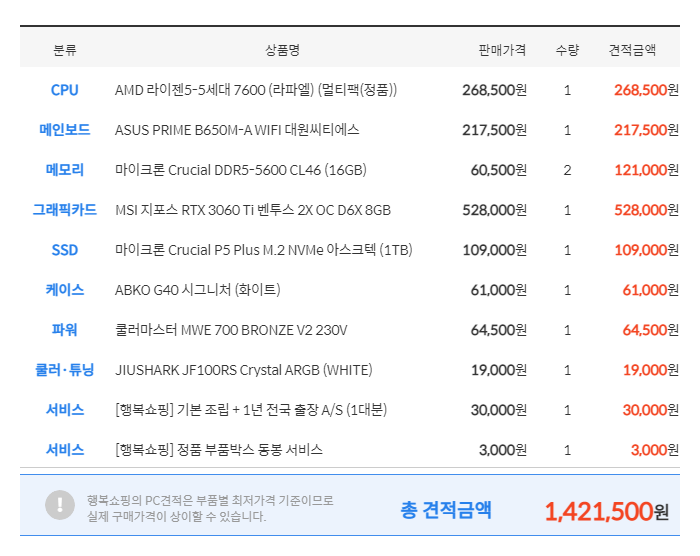Click the total amount 1,421,500원
Screen dimensions: 700x556
point(607,511)
